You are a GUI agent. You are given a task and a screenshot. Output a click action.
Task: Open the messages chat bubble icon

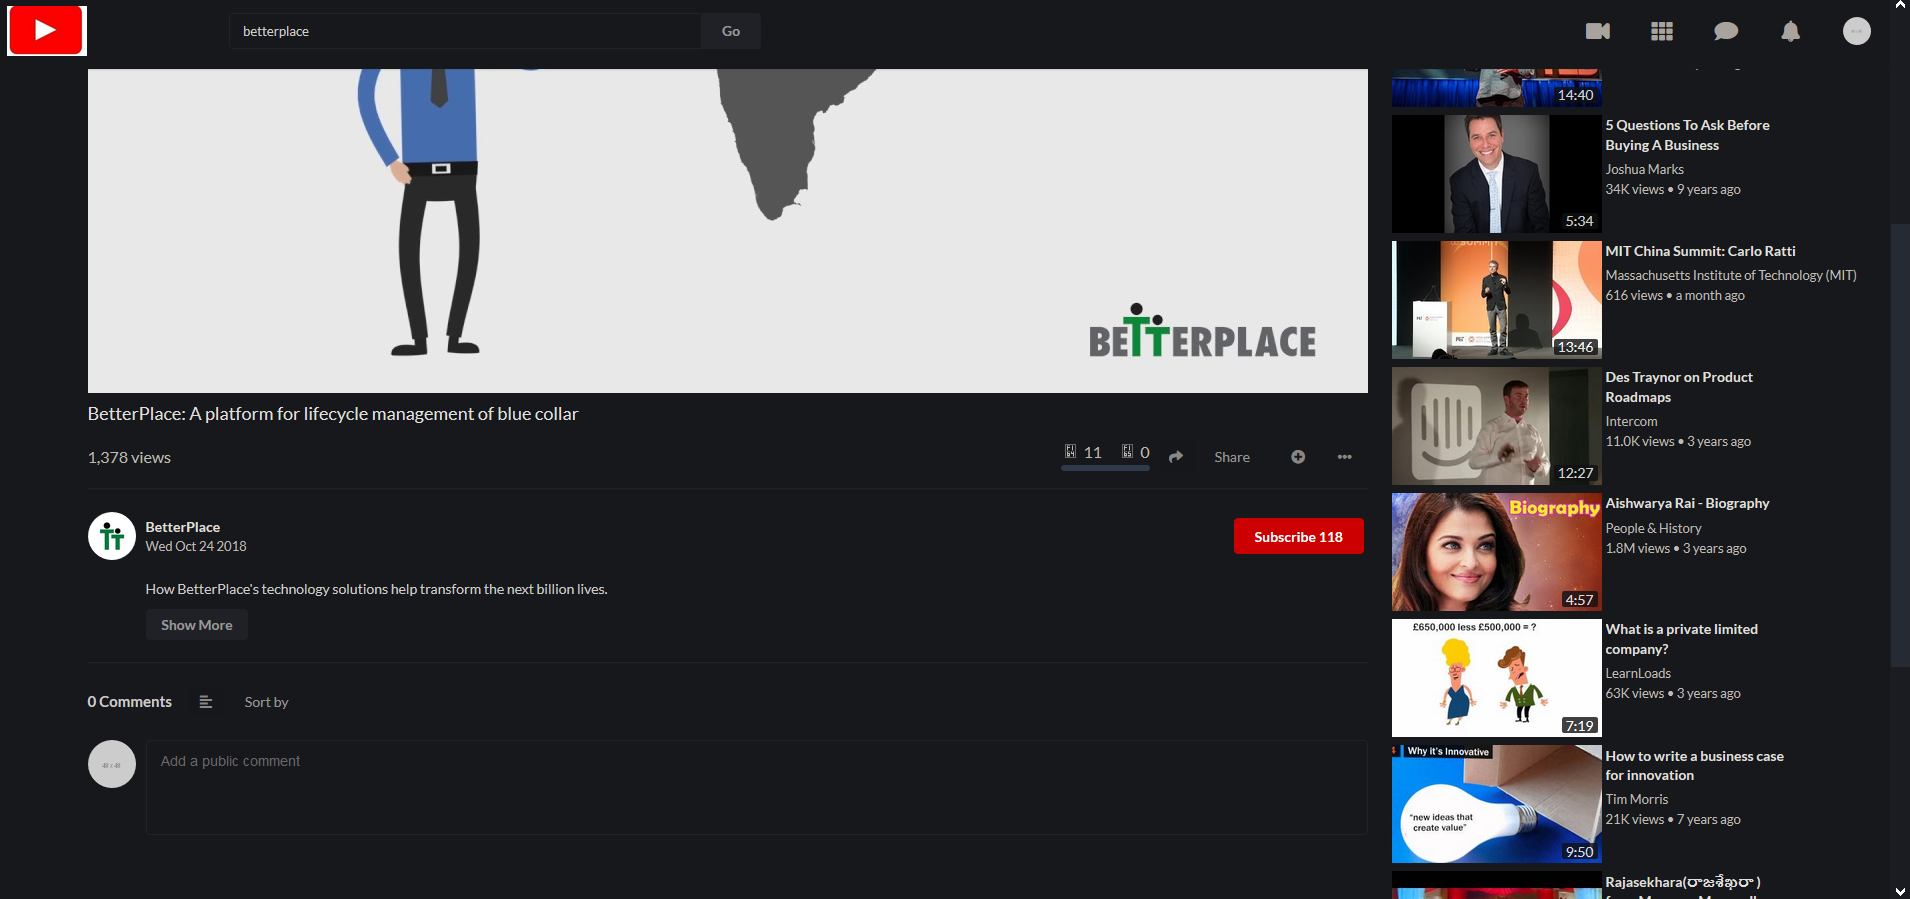tap(1726, 31)
